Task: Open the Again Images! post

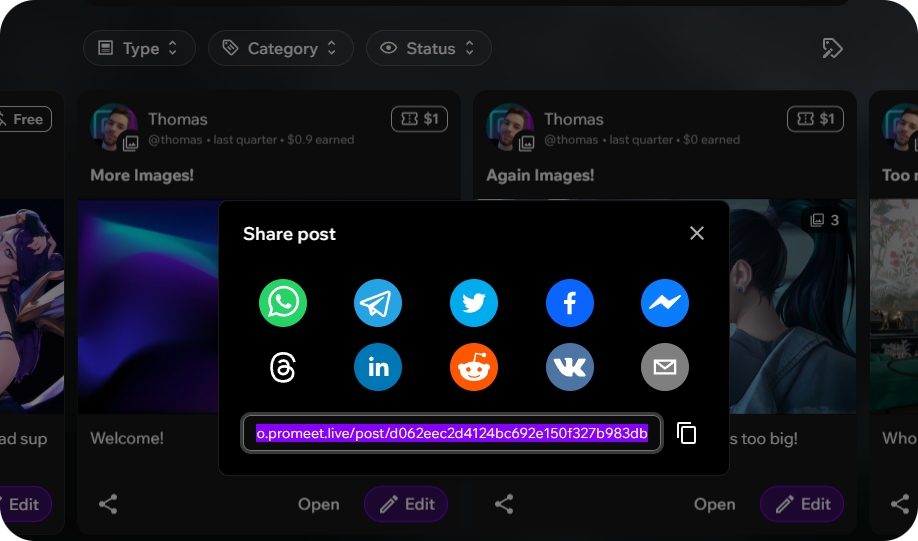Action: click(714, 504)
